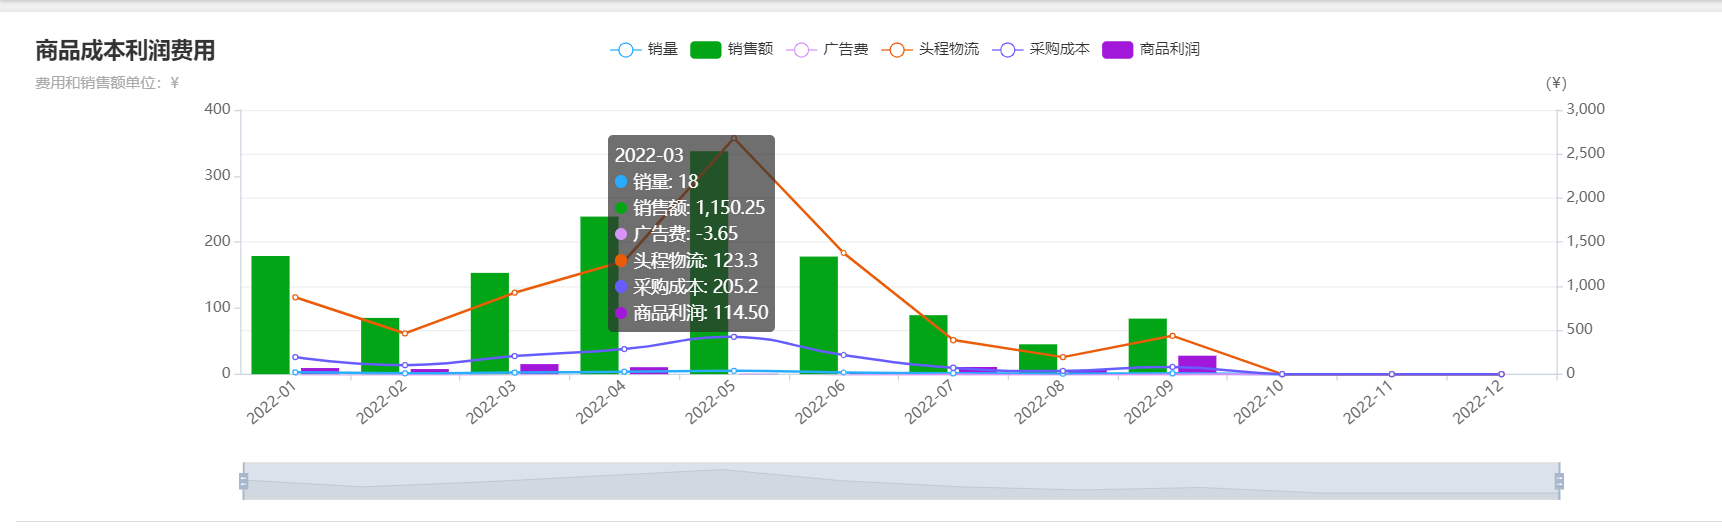Click the orange line peak at 2022-05
Screen dimensions: 1722x530
(x=734, y=138)
